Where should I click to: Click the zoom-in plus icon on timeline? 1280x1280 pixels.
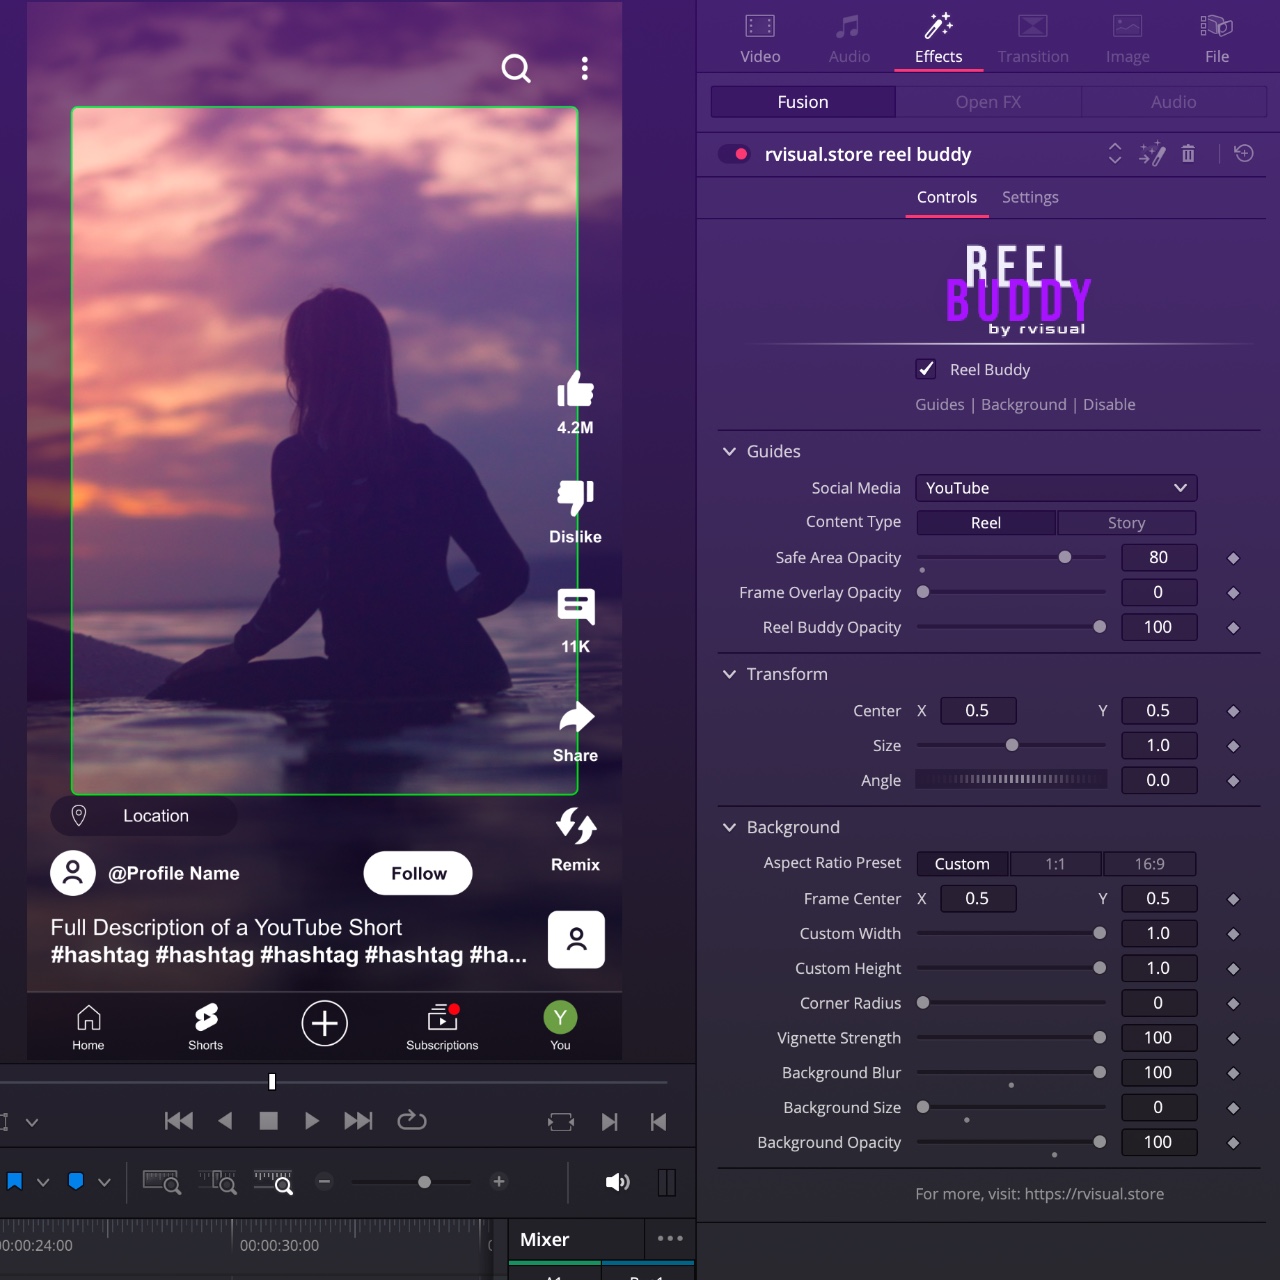click(x=499, y=1182)
